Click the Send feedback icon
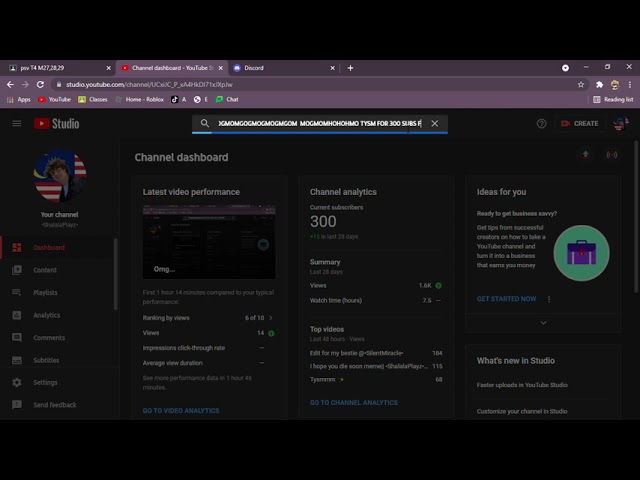640x480 pixels. (17, 405)
